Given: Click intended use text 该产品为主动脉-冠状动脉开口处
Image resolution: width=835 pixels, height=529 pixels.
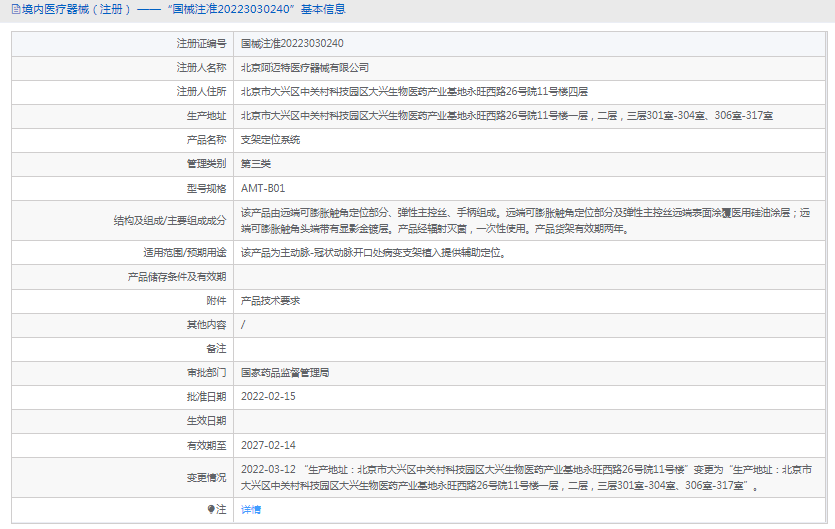Looking at the screenshot, I should (373, 253).
